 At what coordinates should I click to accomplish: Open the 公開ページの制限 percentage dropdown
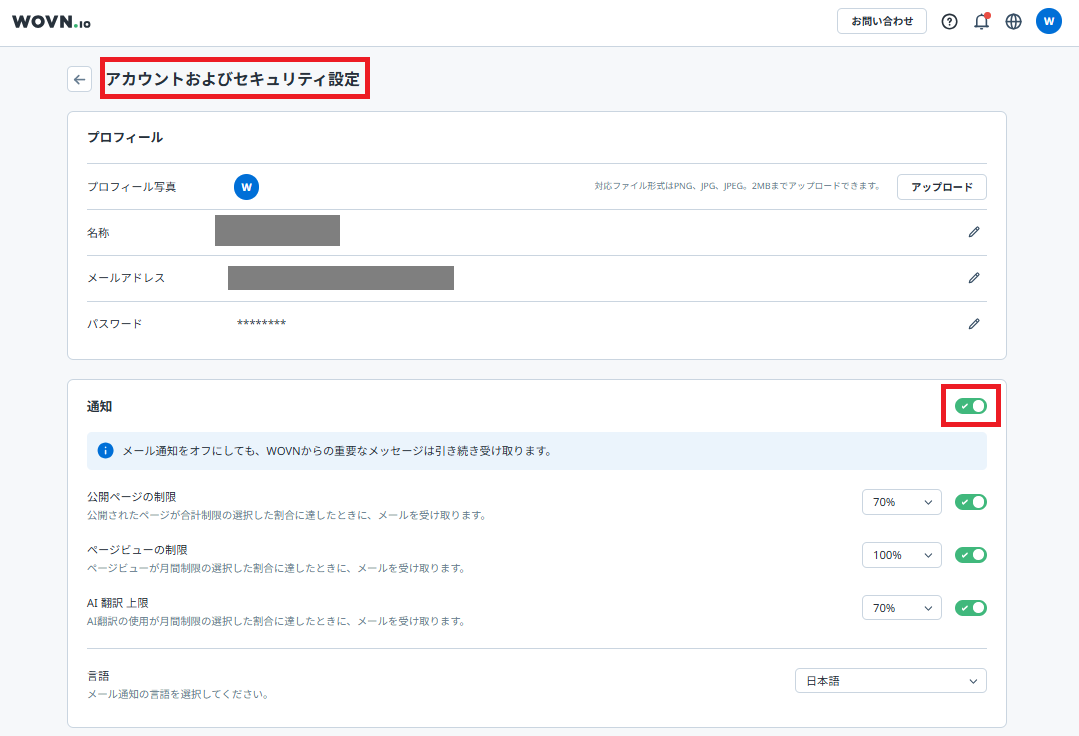coord(901,501)
